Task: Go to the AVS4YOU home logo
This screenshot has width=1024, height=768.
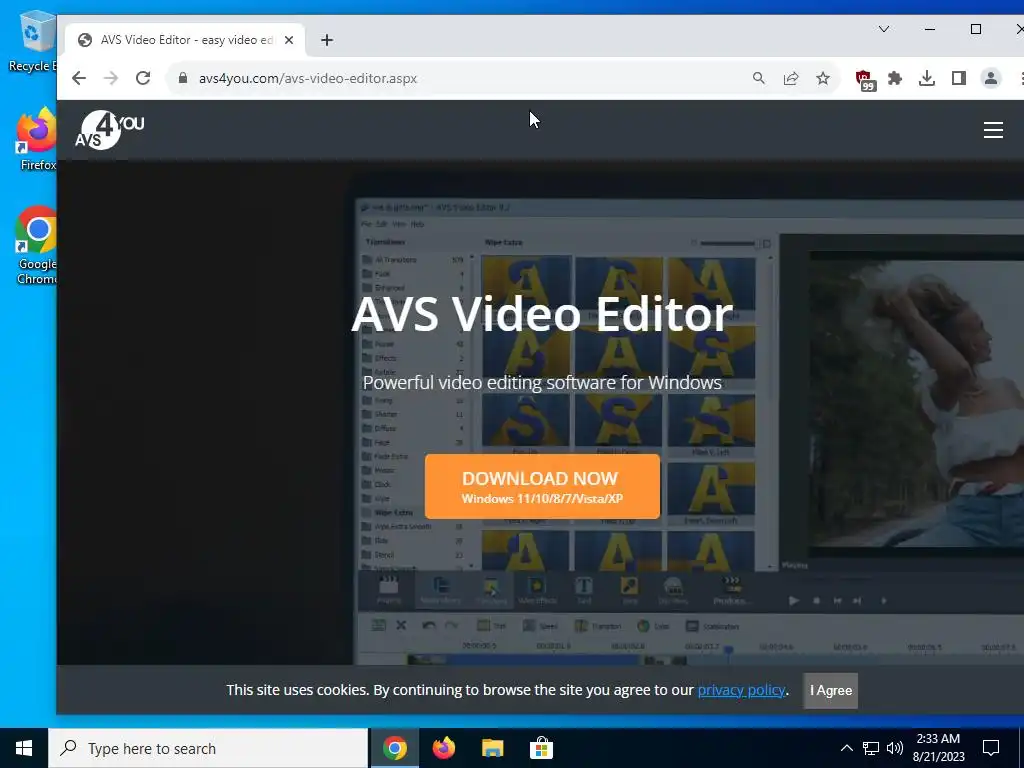Action: [x=110, y=130]
